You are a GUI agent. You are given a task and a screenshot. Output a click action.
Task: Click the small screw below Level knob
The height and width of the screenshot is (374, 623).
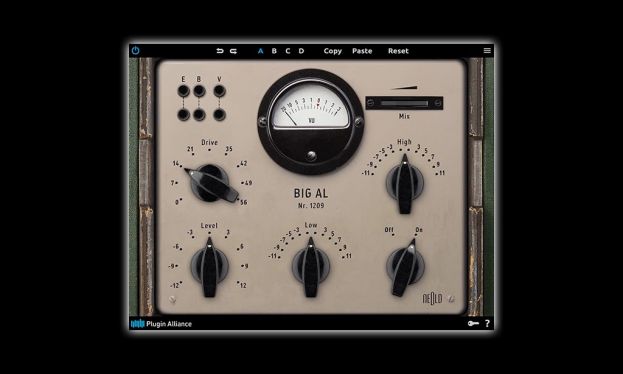click(172, 300)
